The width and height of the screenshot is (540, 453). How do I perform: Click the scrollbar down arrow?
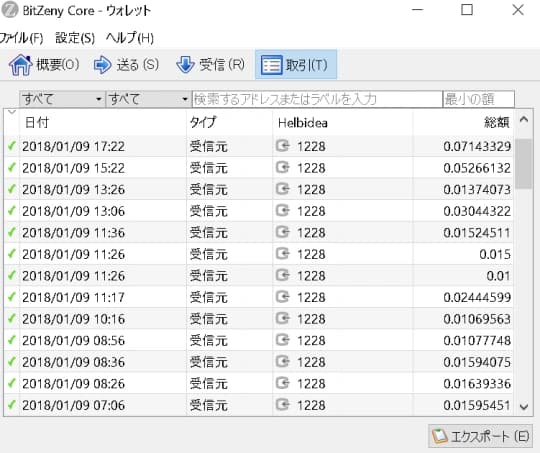pos(524,407)
